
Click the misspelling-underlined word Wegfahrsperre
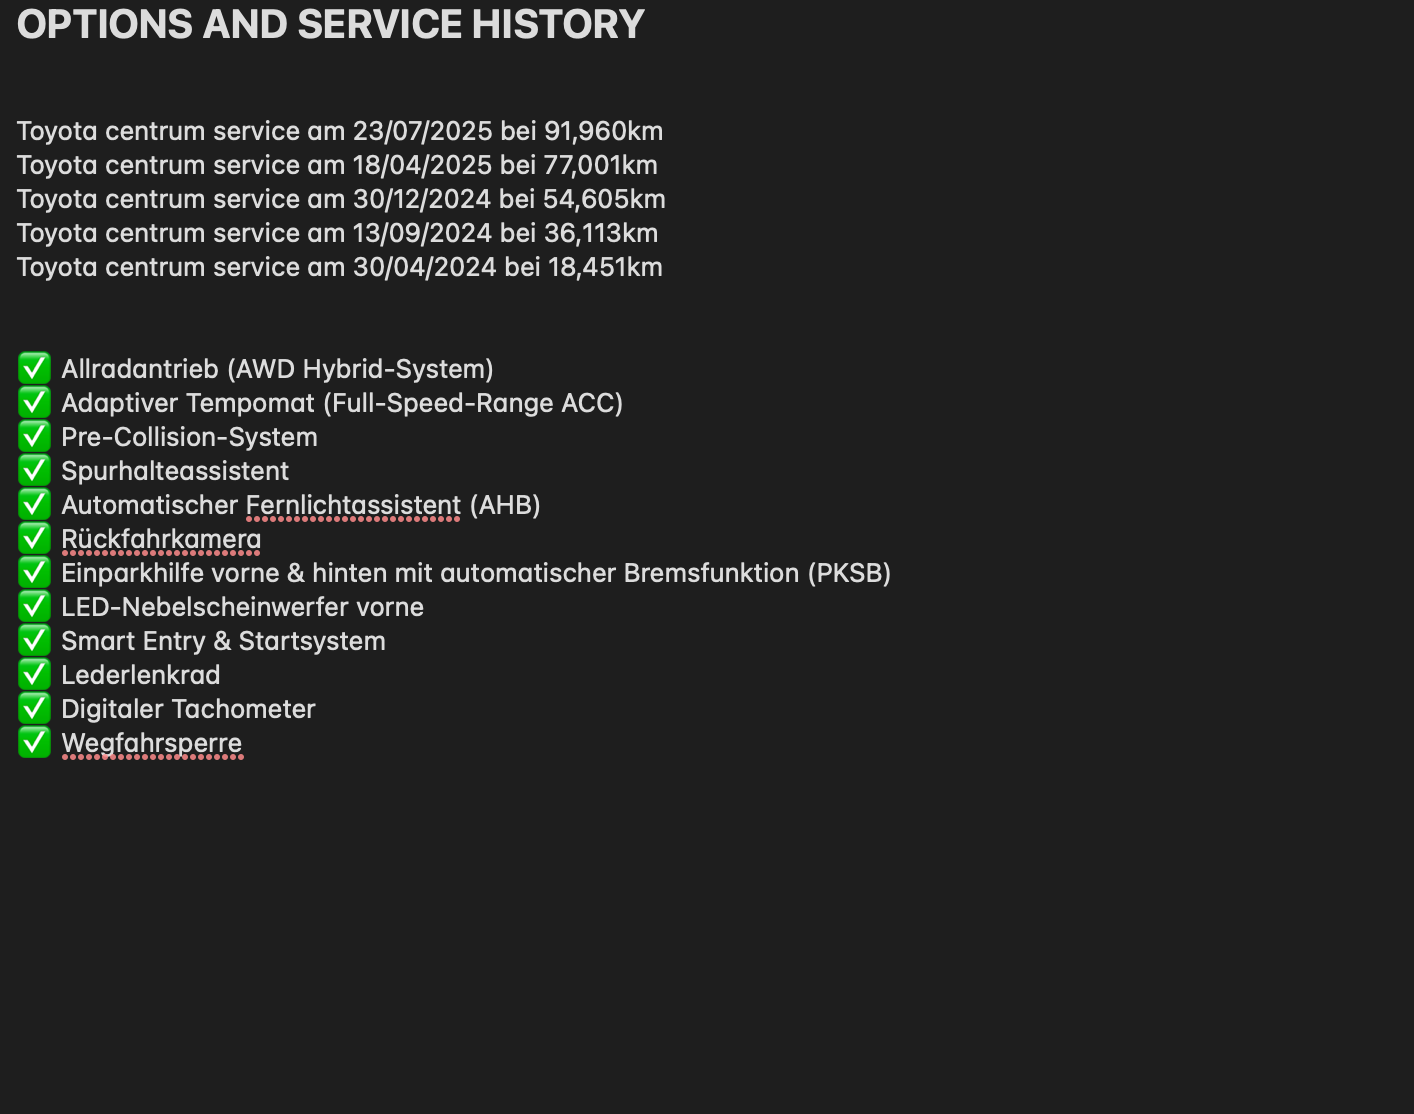coord(151,743)
